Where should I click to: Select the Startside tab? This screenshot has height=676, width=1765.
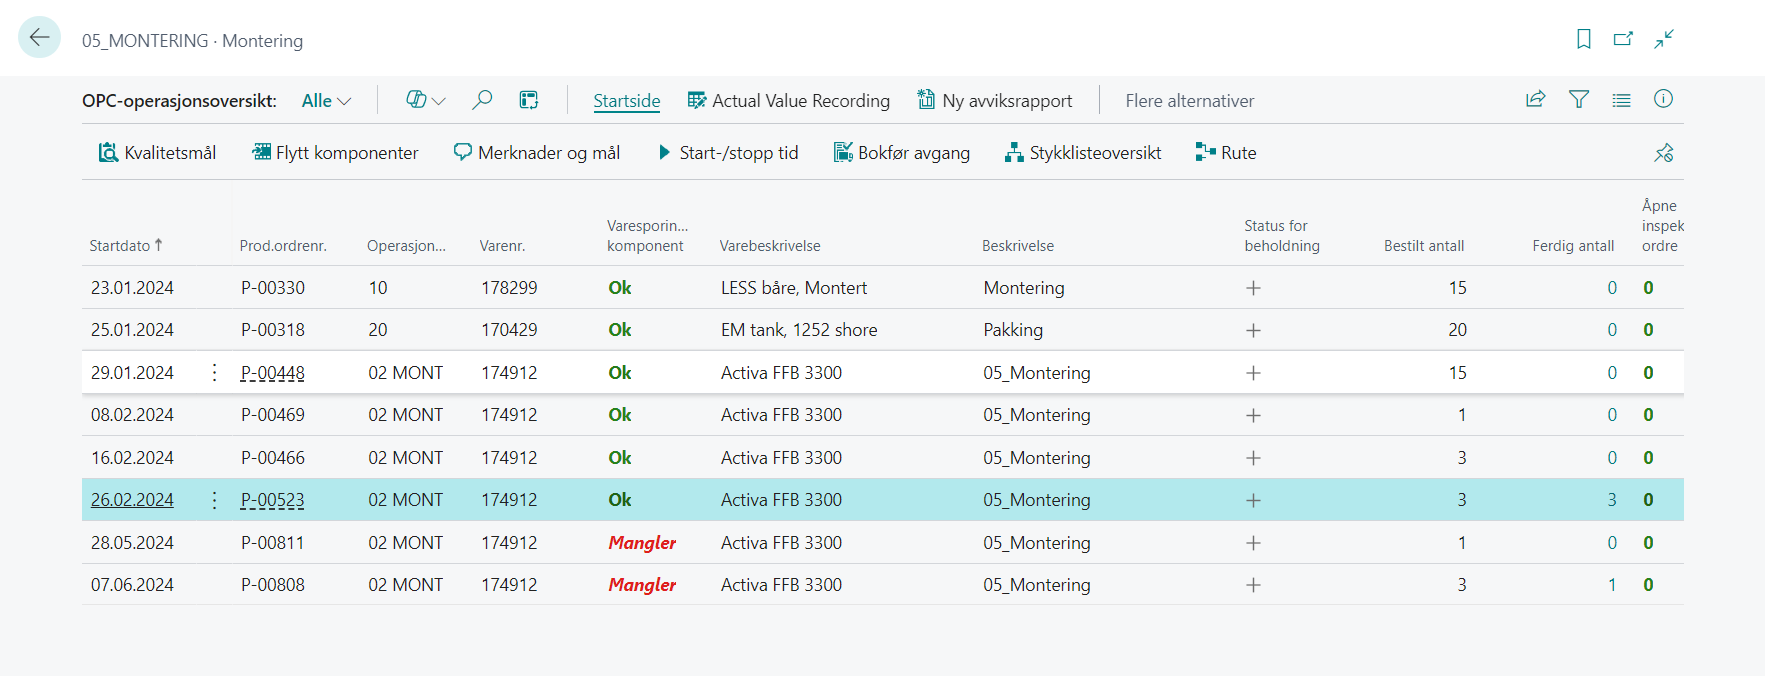626,101
